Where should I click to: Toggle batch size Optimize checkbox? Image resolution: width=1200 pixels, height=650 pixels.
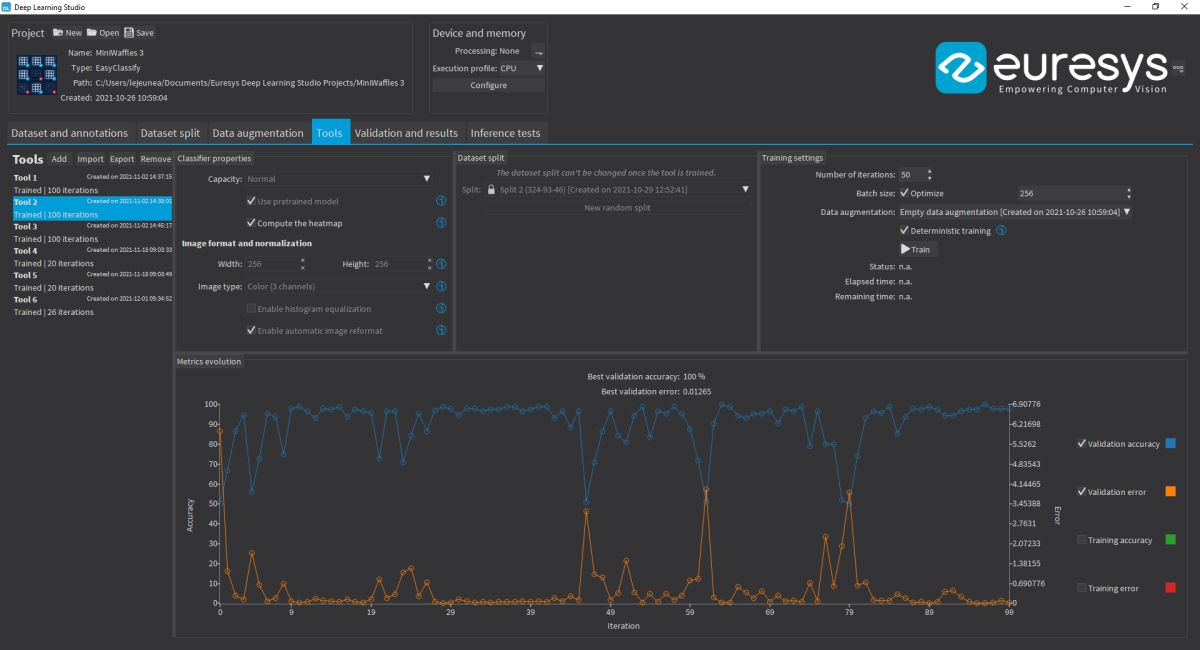coord(904,193)
